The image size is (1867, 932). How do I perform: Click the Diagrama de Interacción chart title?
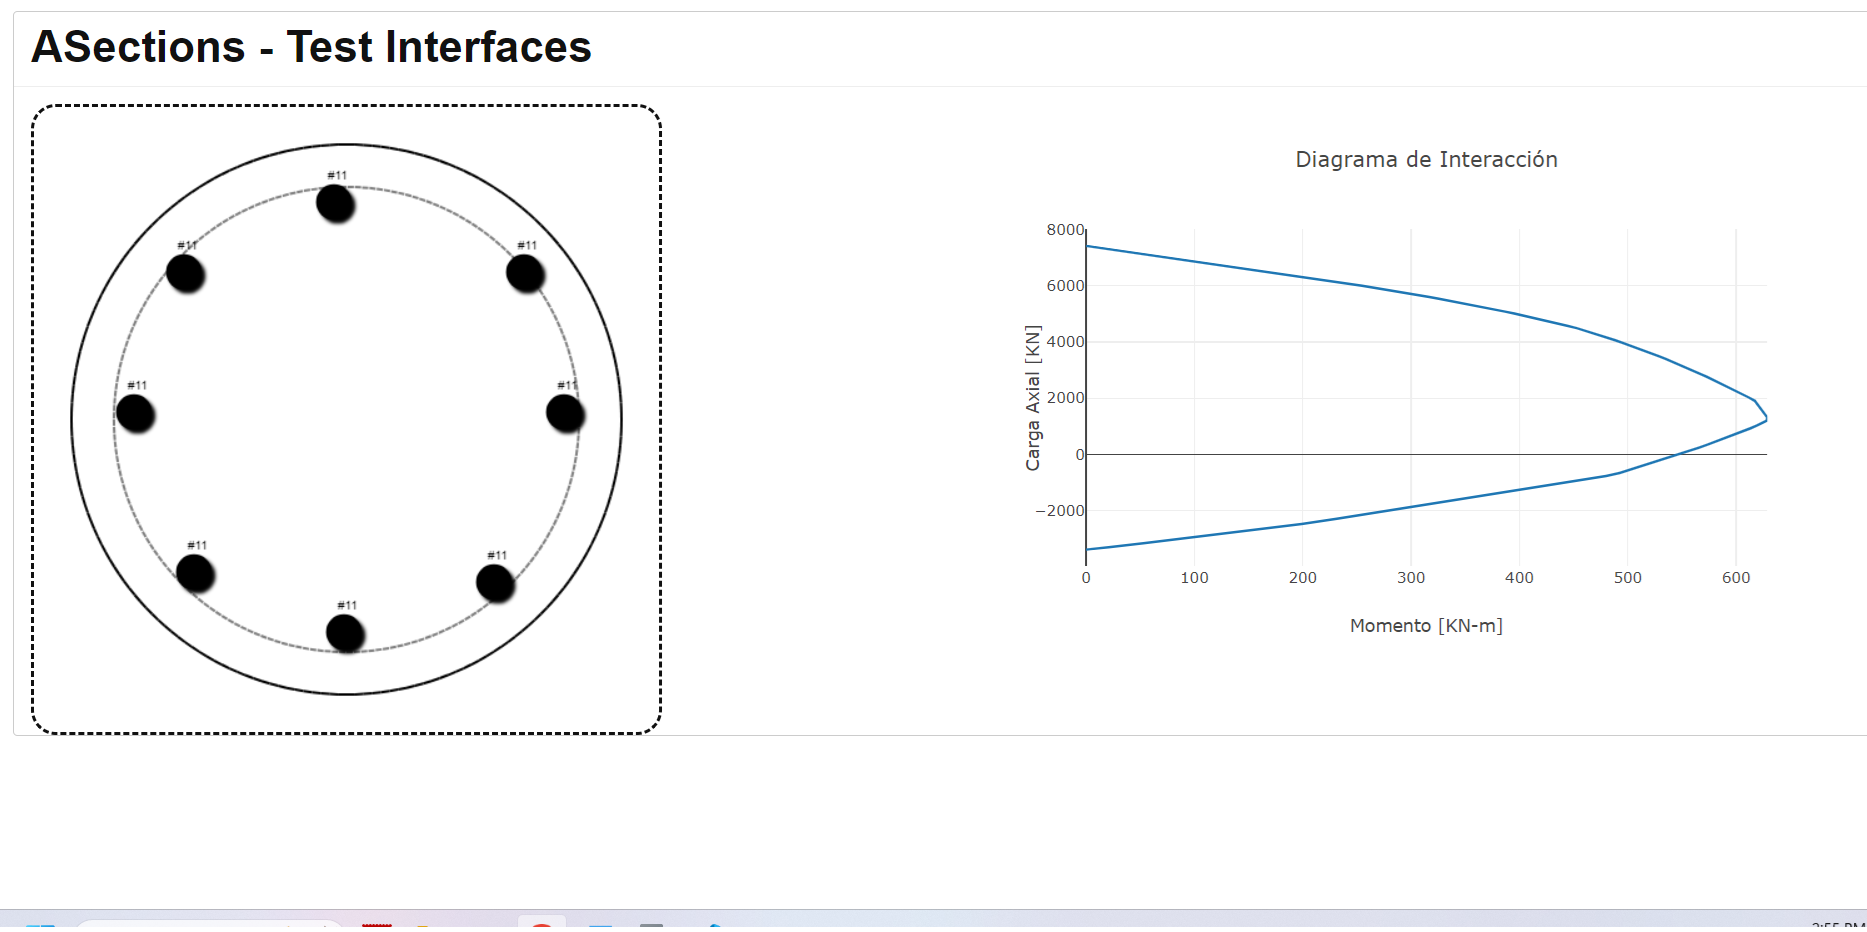pyautogui.click(x=1426, y=159)
